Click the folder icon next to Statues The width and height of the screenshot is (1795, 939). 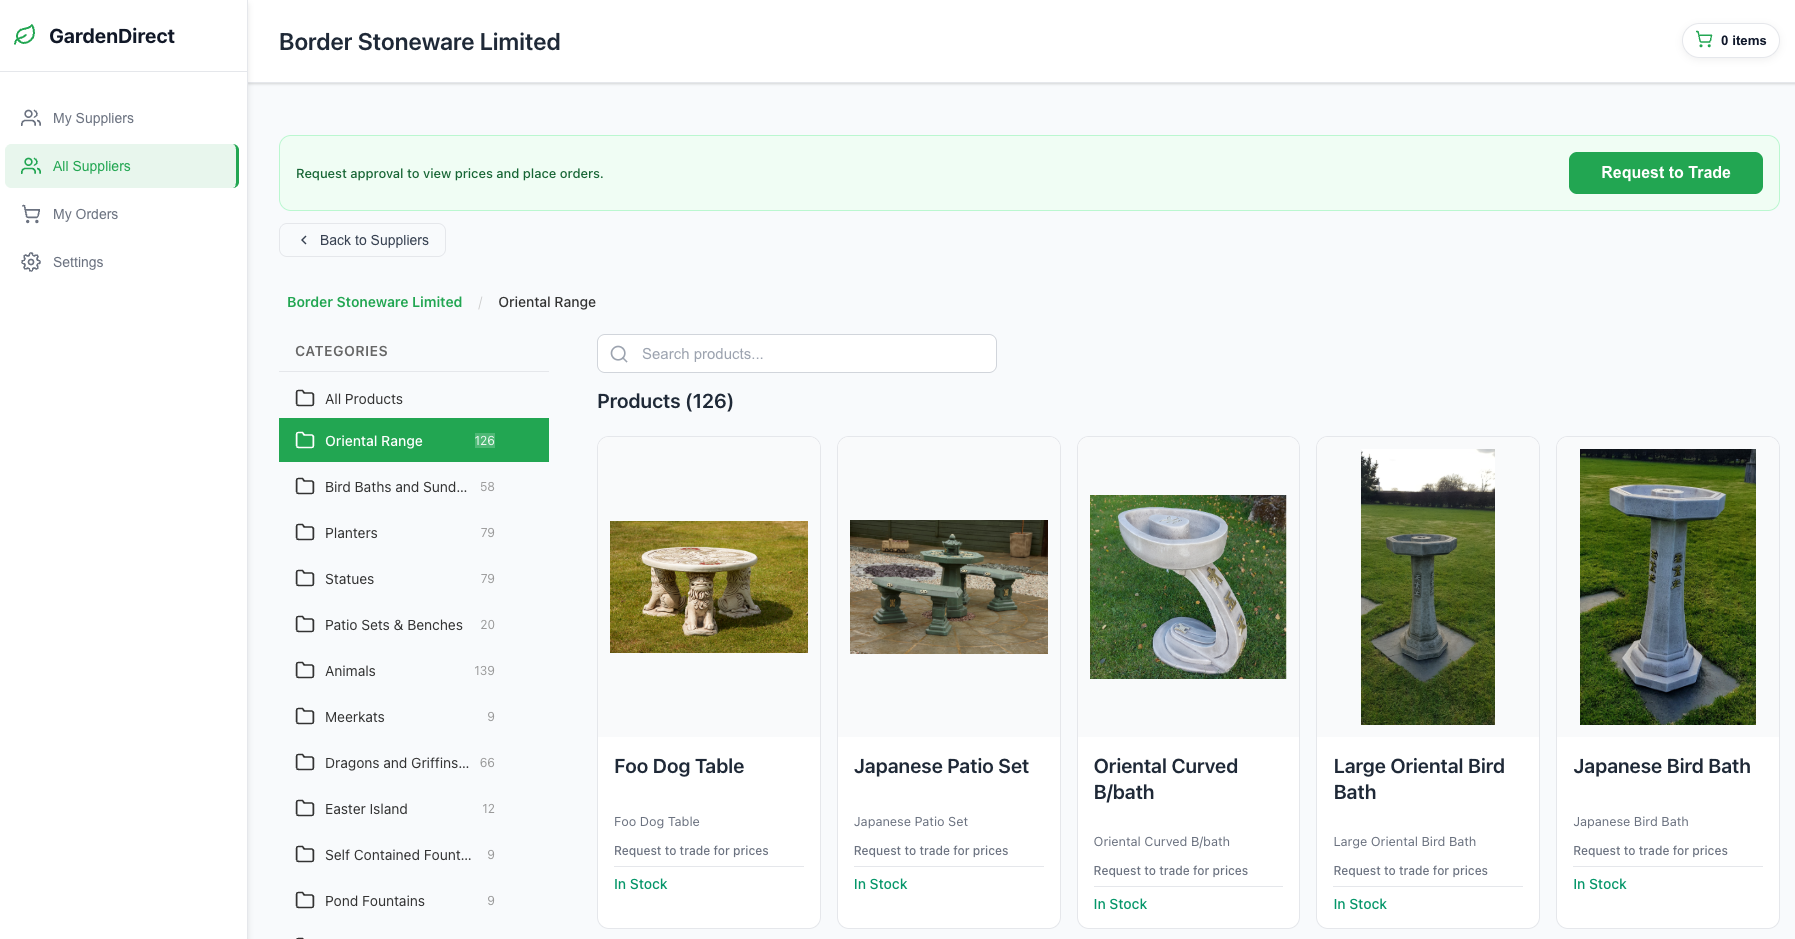[305, 578]
